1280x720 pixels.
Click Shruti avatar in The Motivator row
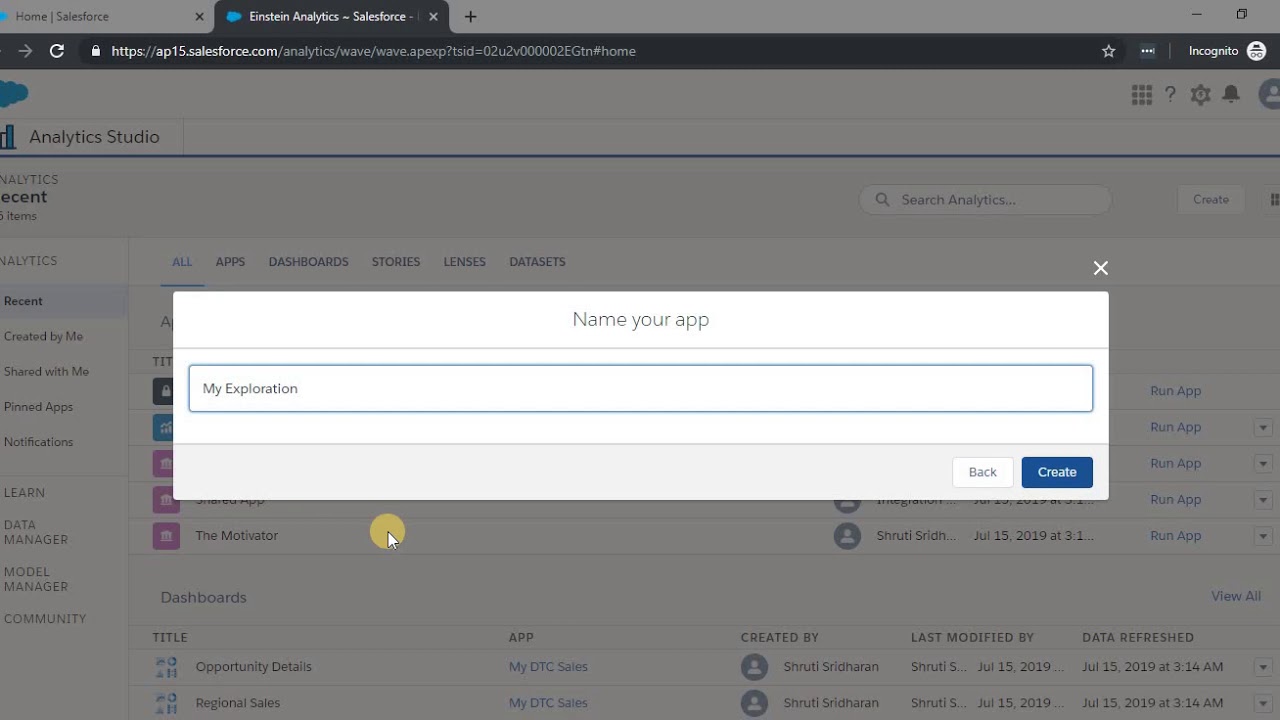tap(847, 536)
